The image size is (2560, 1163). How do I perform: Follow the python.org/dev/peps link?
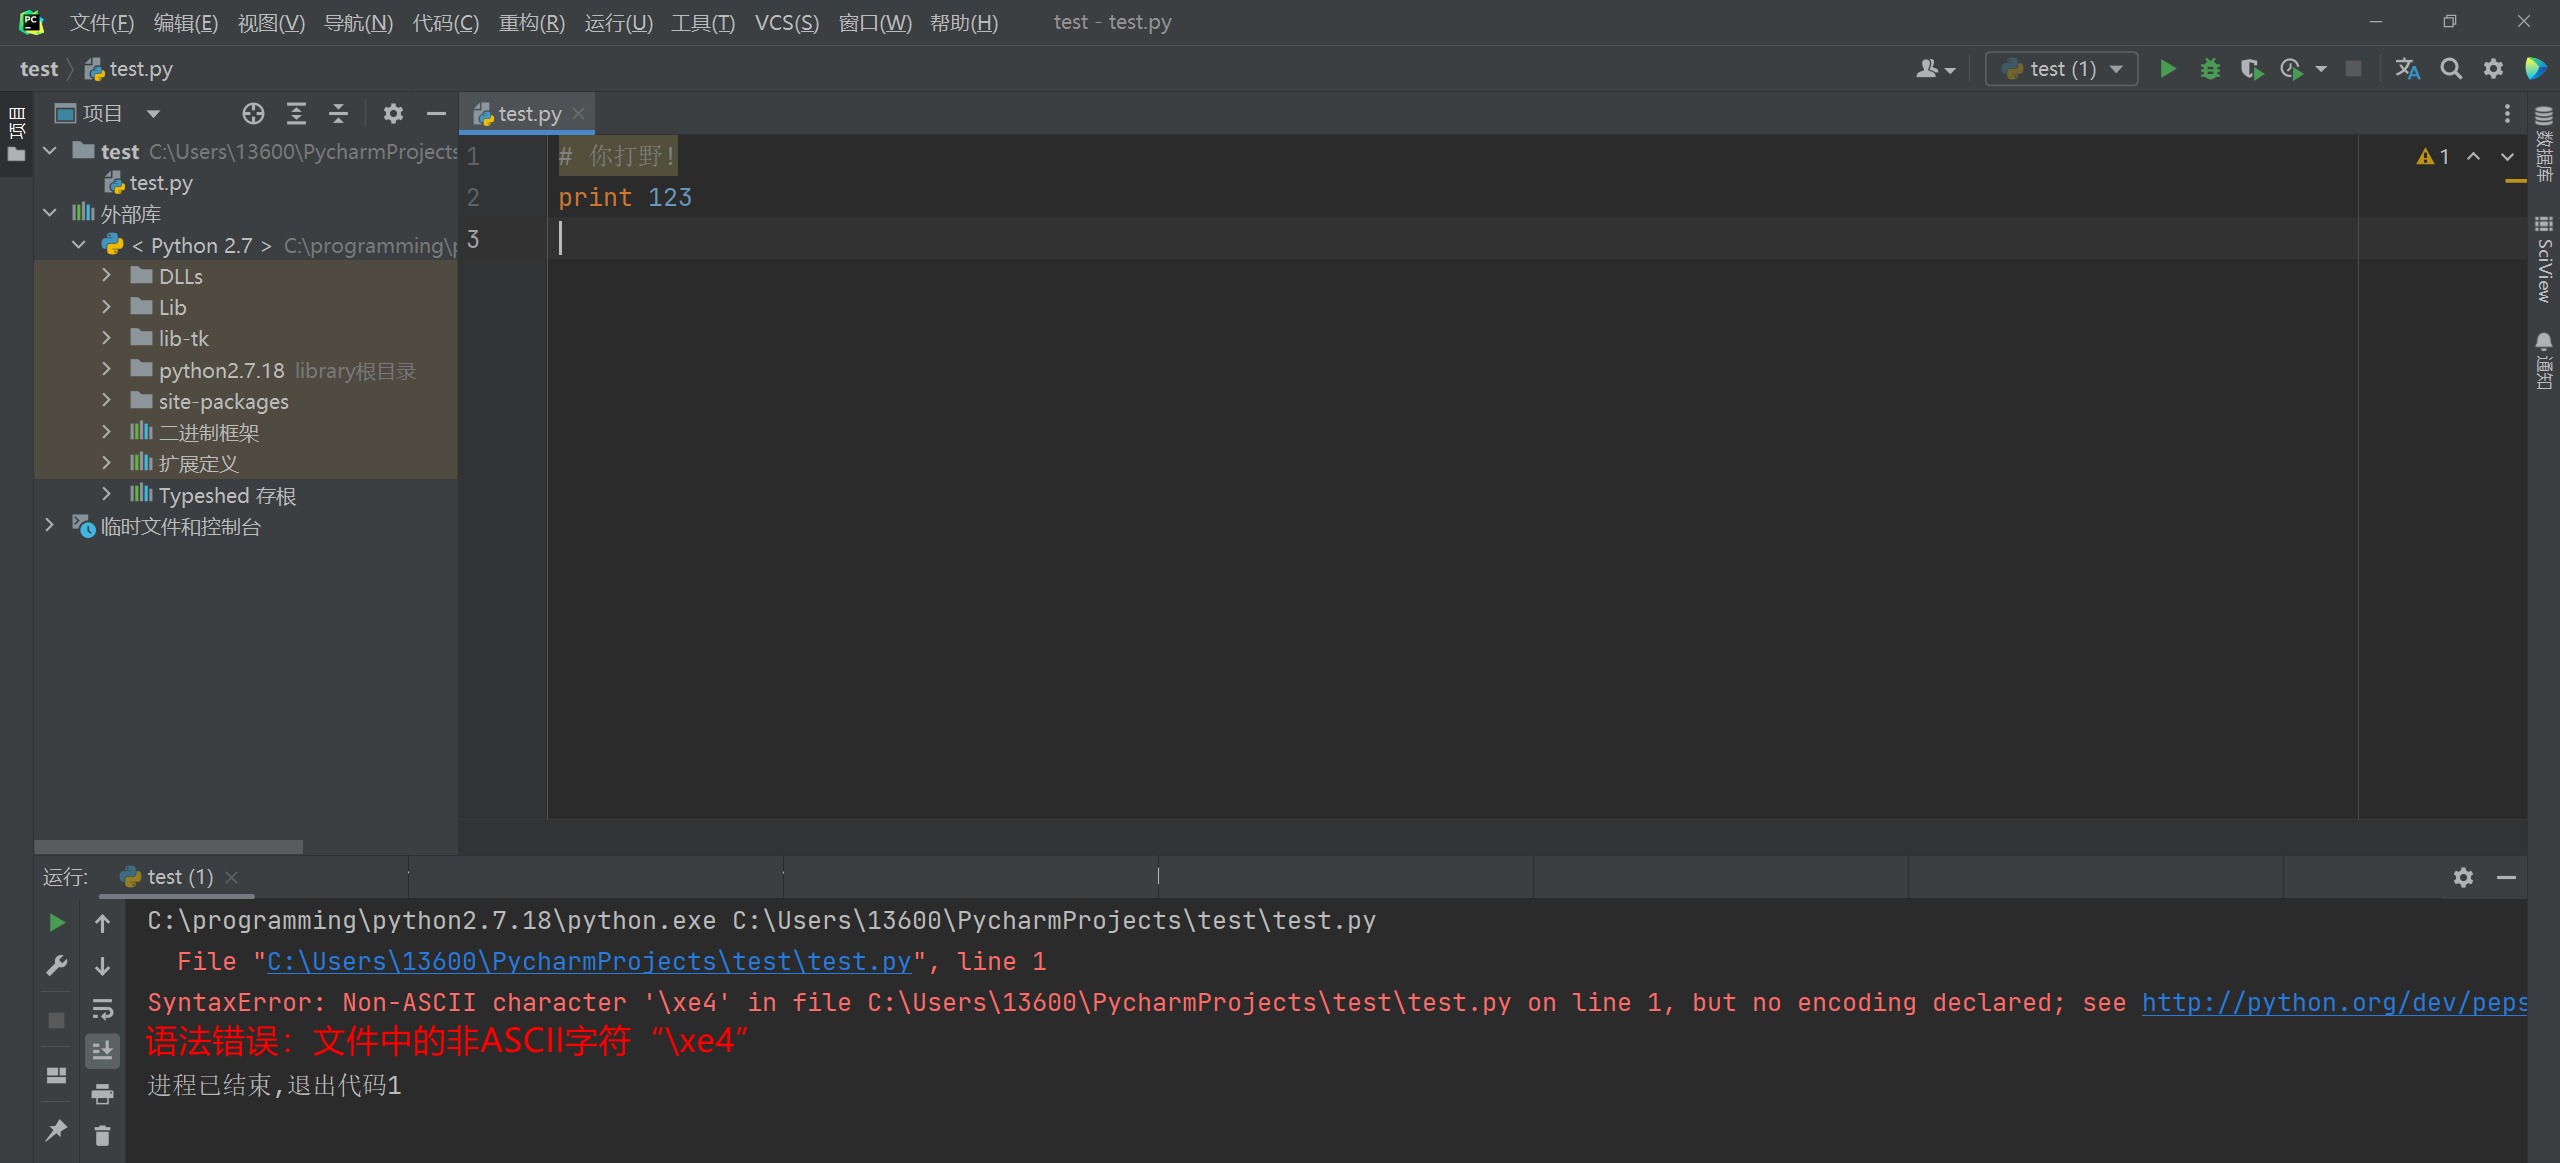coord(2334,1002)
